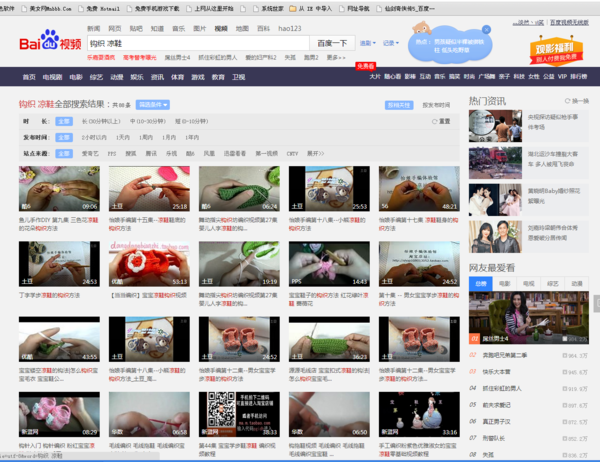Click the 百度一下 search button
Viewport: 600px width, 462px height.
point(332,43)
